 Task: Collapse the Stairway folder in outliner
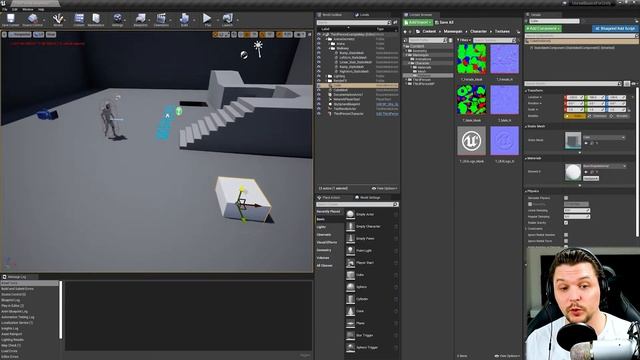tap(329, 48)
